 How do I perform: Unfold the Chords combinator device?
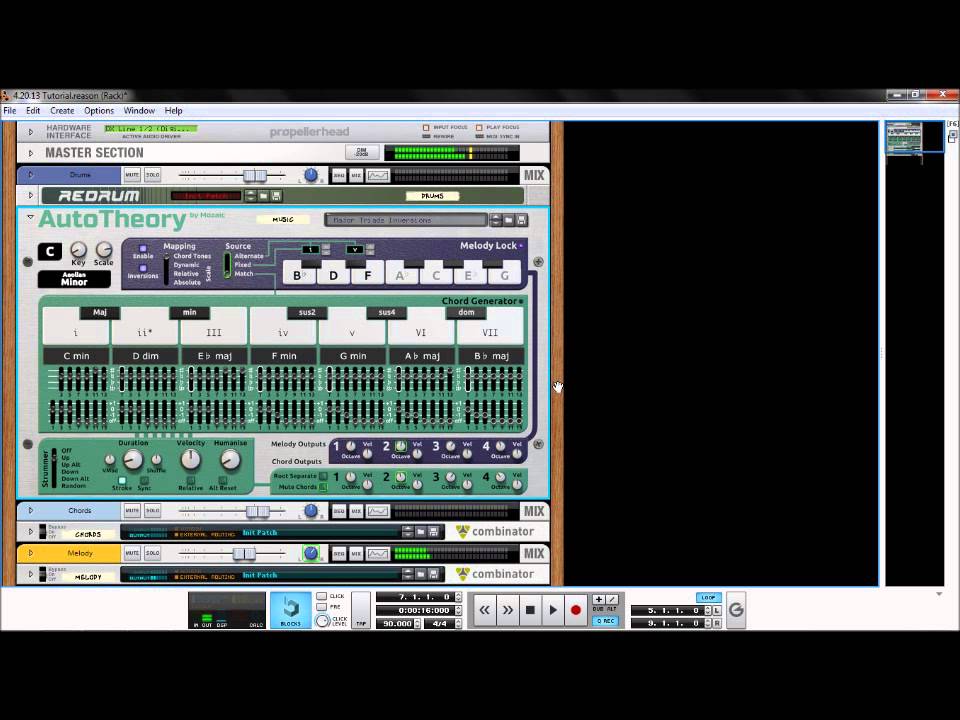[31, 532]
